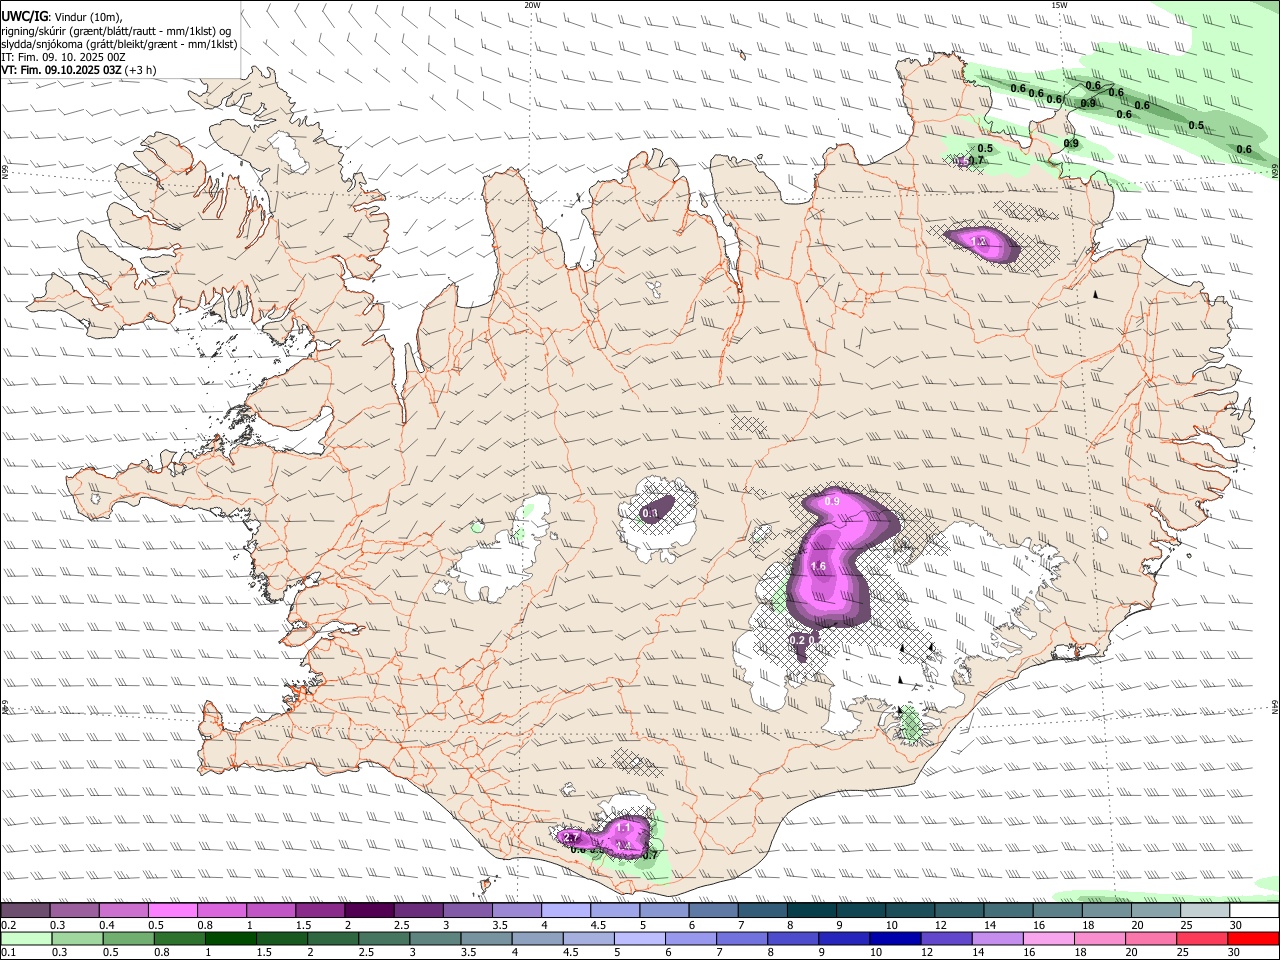
Task: Click the '1.1' value in the southern purple area
Action: click(623, 828)
